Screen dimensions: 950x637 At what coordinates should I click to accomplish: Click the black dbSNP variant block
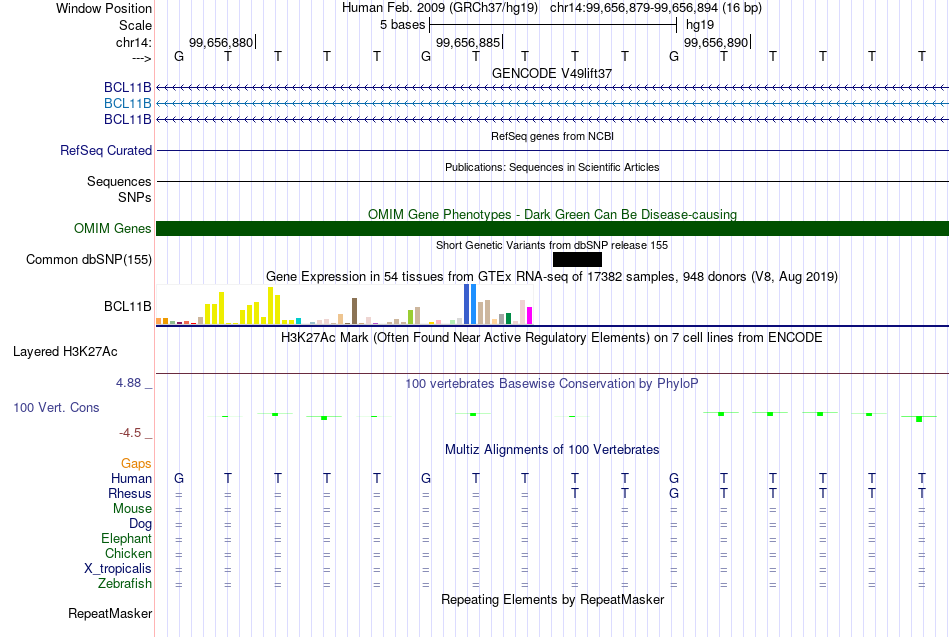(577, 259)
